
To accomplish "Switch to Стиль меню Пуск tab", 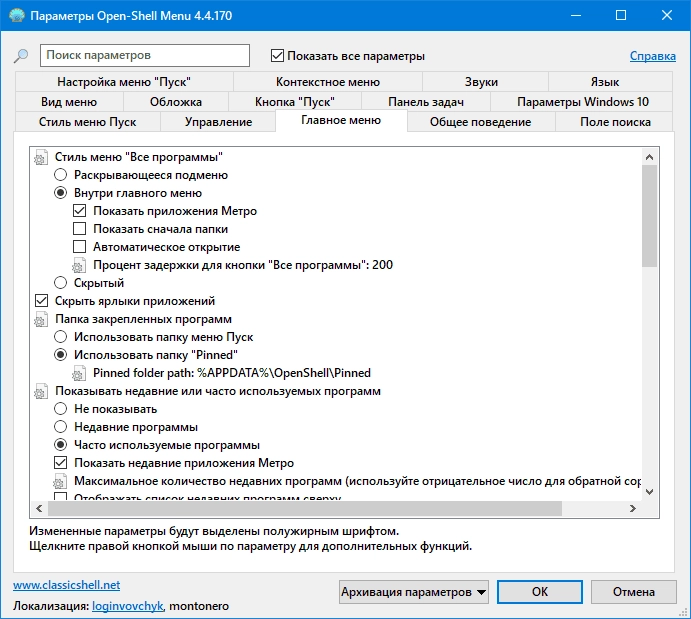I will point(87,122).
